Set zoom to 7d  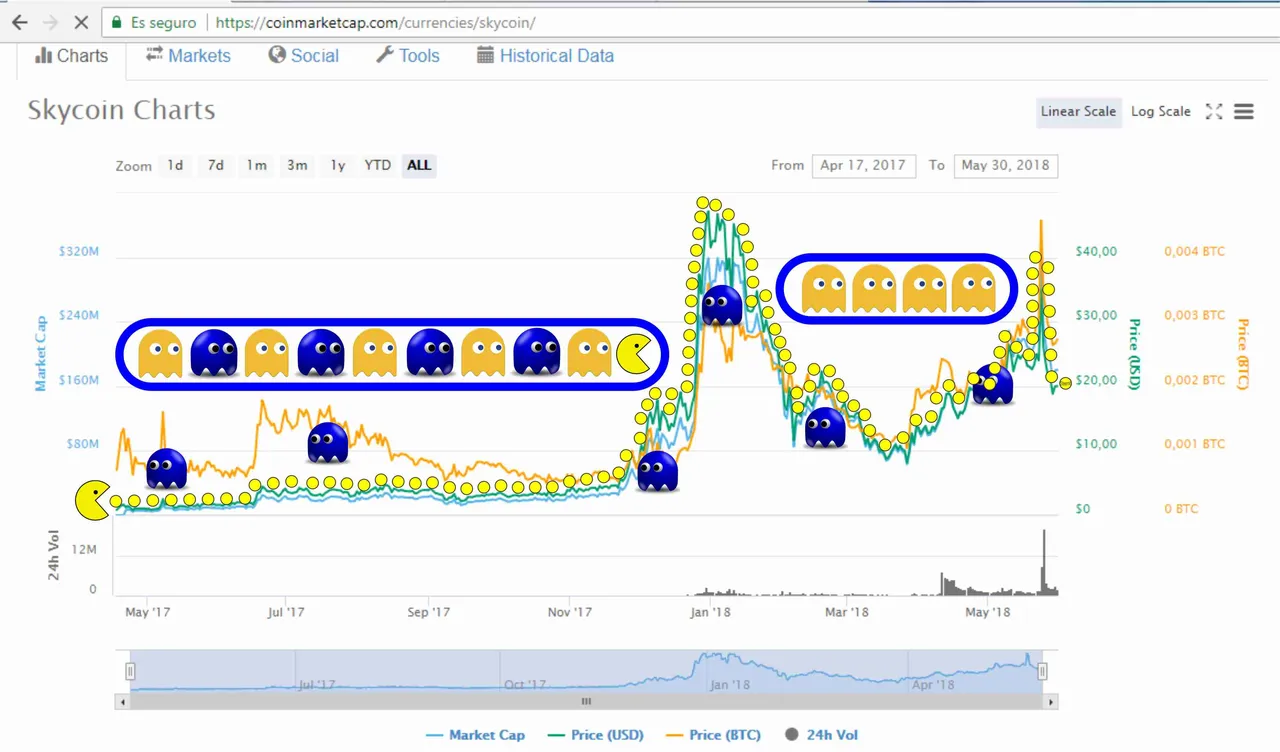(216, 165)
